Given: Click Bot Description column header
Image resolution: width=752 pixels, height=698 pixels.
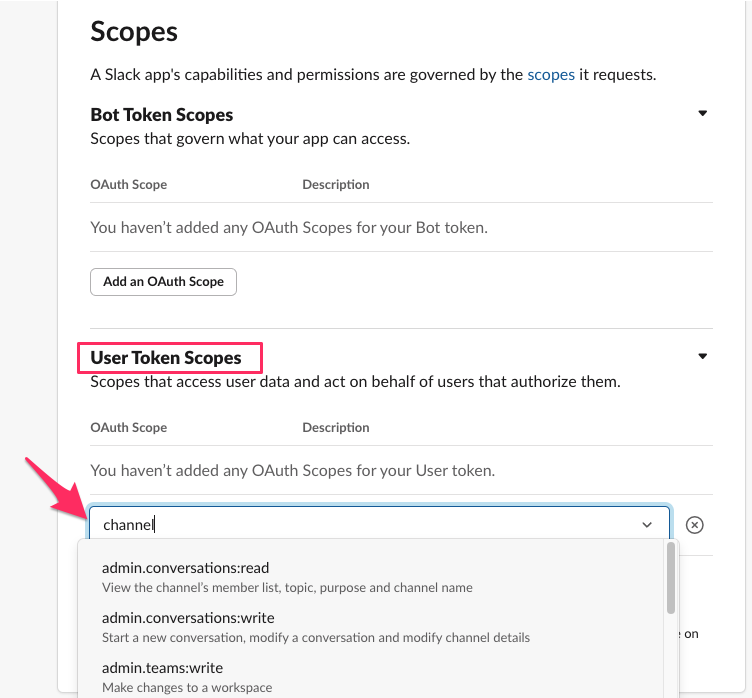Looking at the screenshot, I should coord(336,185).
